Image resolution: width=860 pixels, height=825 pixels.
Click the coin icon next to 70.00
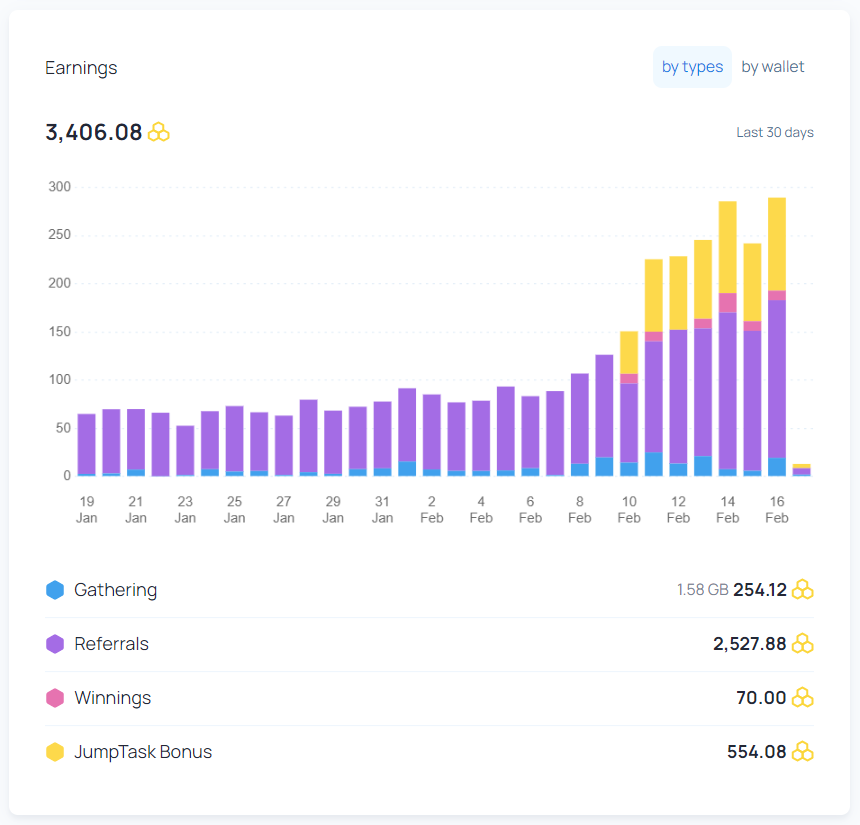click(803, 698)
